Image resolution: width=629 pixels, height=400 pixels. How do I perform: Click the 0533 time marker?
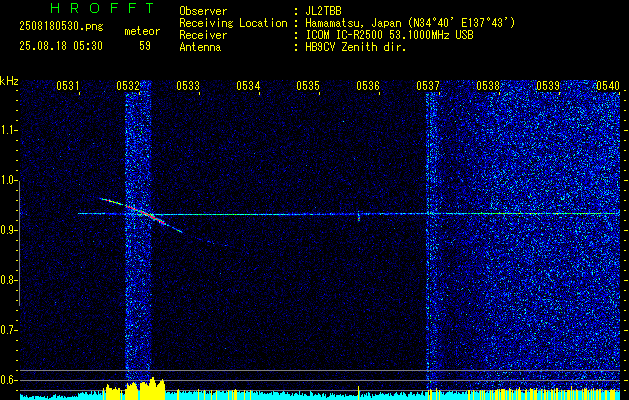click(x=188, y=85)
